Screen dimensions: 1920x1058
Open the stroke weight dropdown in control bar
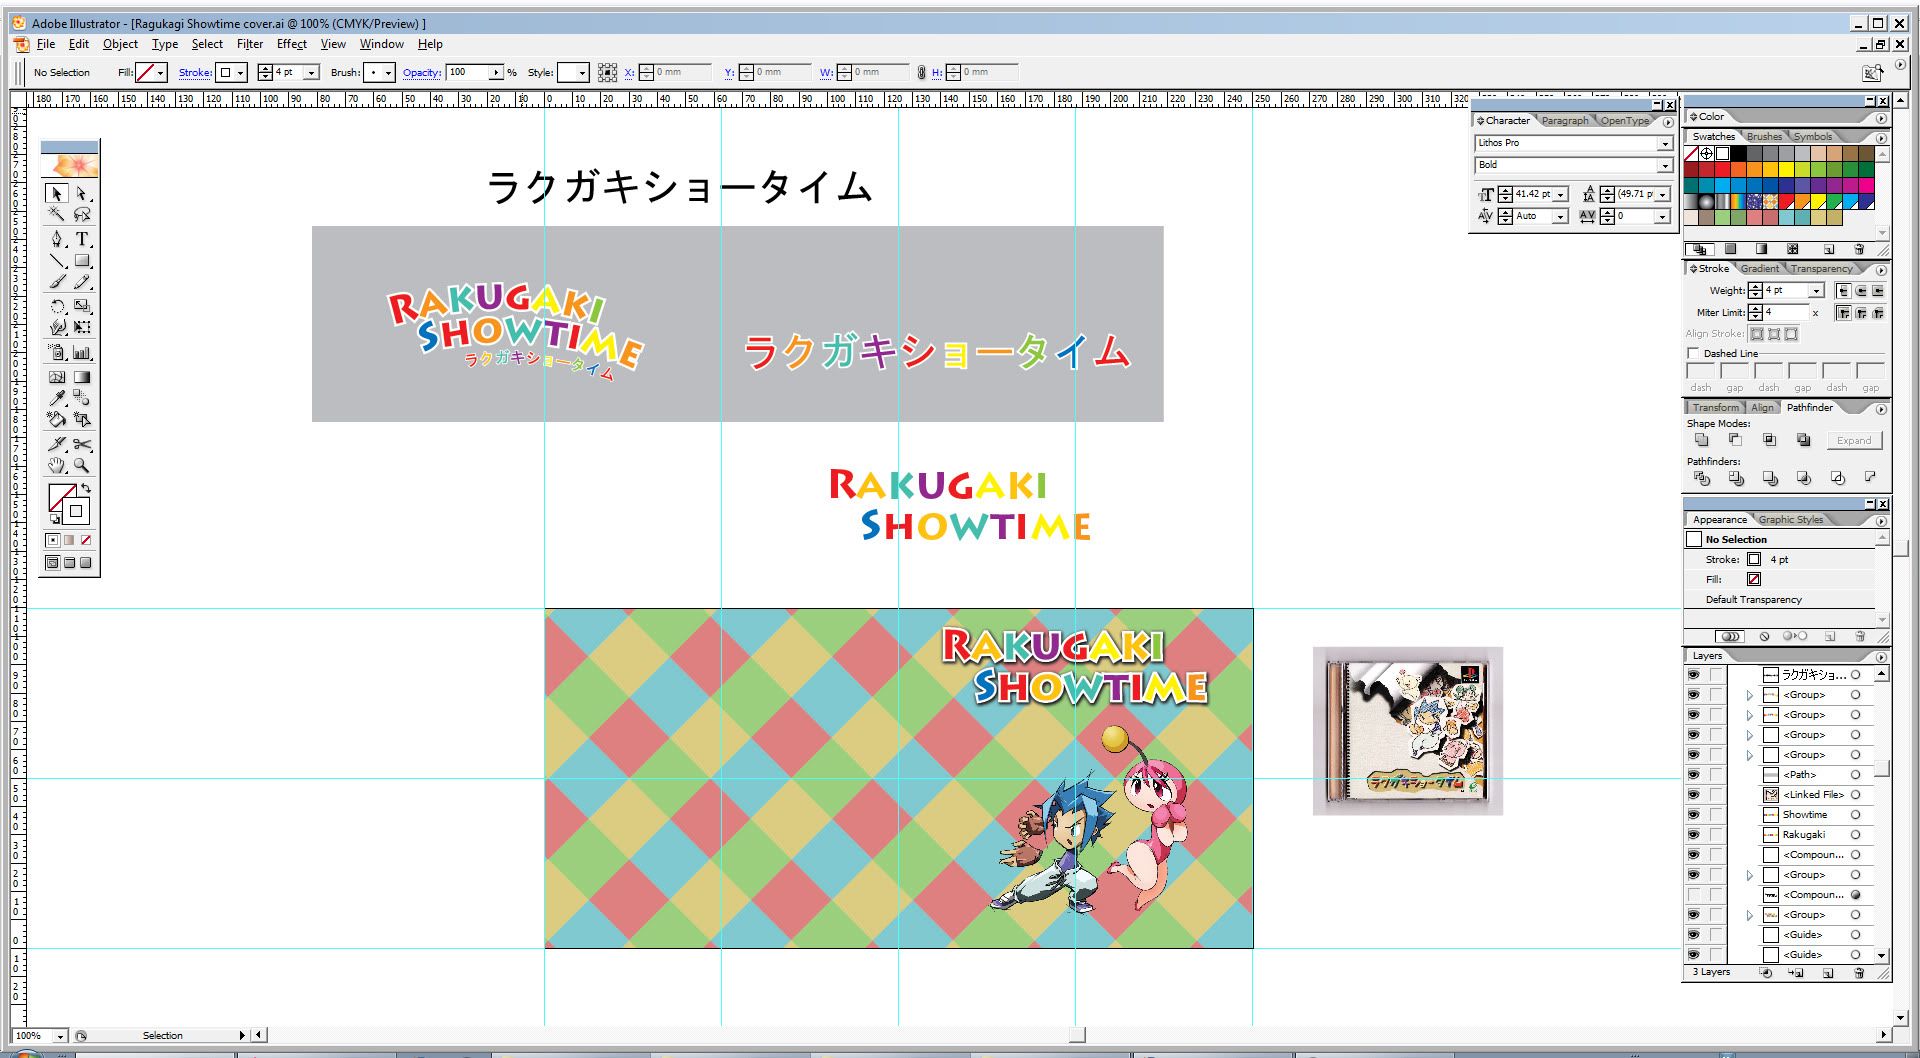click(312, 73)
